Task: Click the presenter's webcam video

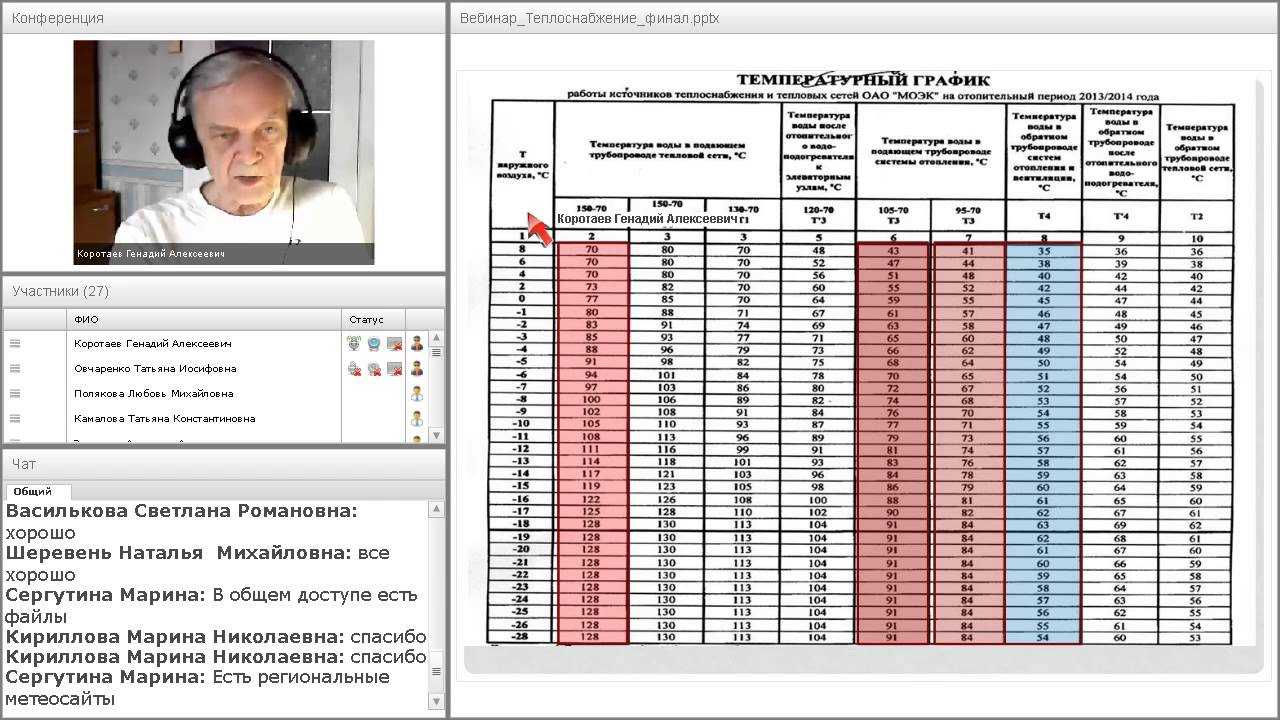Action: [224, 152]
